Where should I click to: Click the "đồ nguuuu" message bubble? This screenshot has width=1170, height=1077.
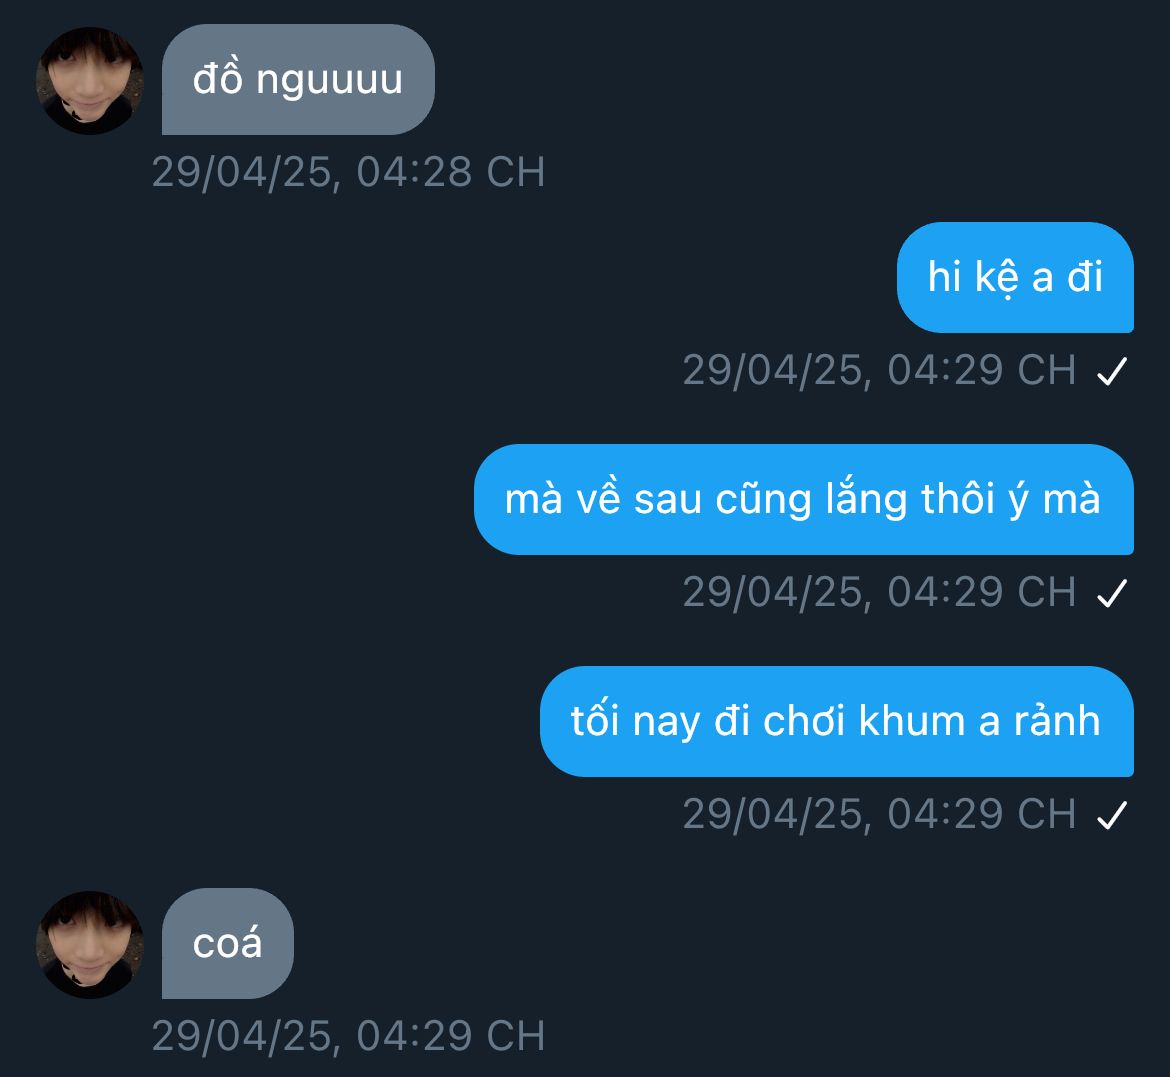pos(298,80)
